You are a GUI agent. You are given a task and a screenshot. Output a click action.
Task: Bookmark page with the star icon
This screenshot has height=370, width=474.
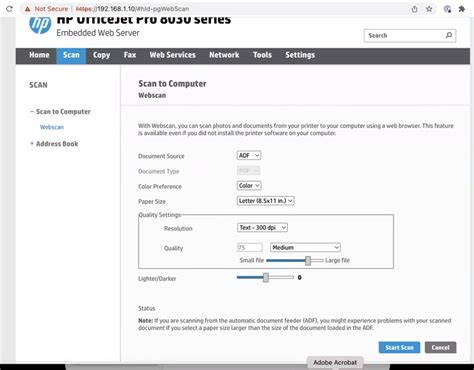click(429, 9)
